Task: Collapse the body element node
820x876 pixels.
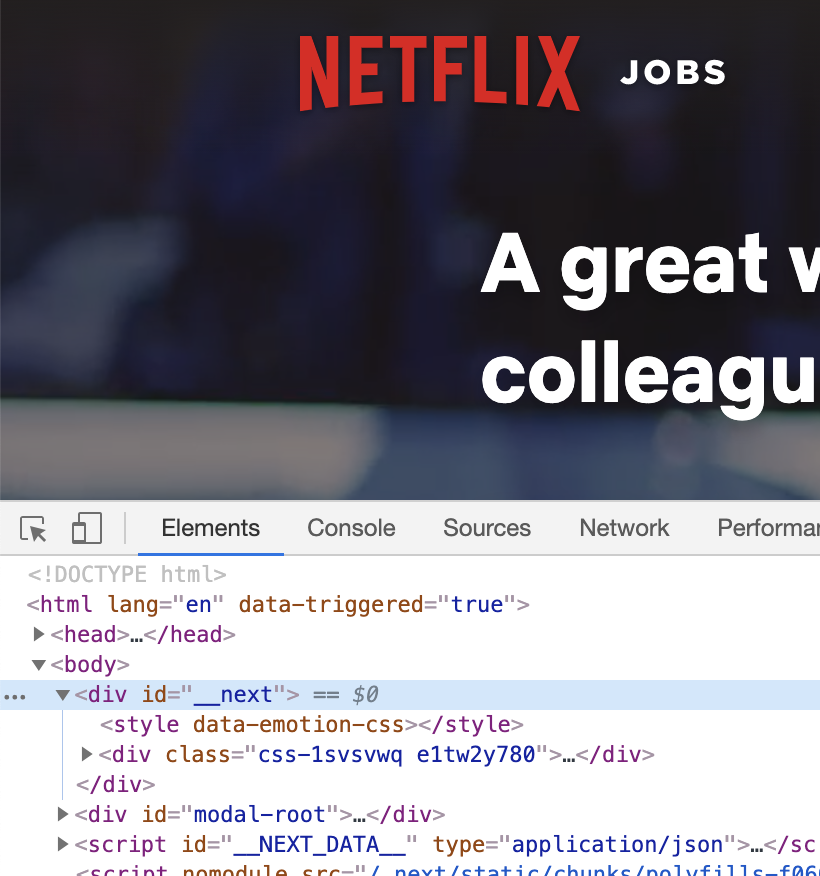Action: tap(39, 665)
